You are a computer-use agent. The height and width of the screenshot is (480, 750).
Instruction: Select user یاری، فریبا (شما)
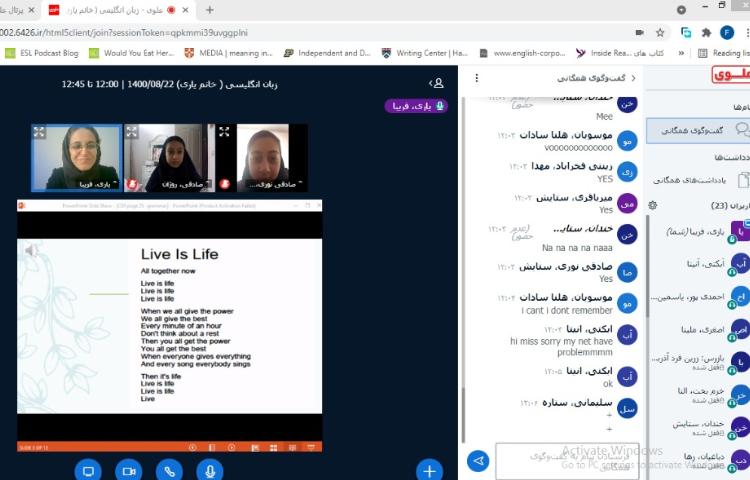point(701,232)
